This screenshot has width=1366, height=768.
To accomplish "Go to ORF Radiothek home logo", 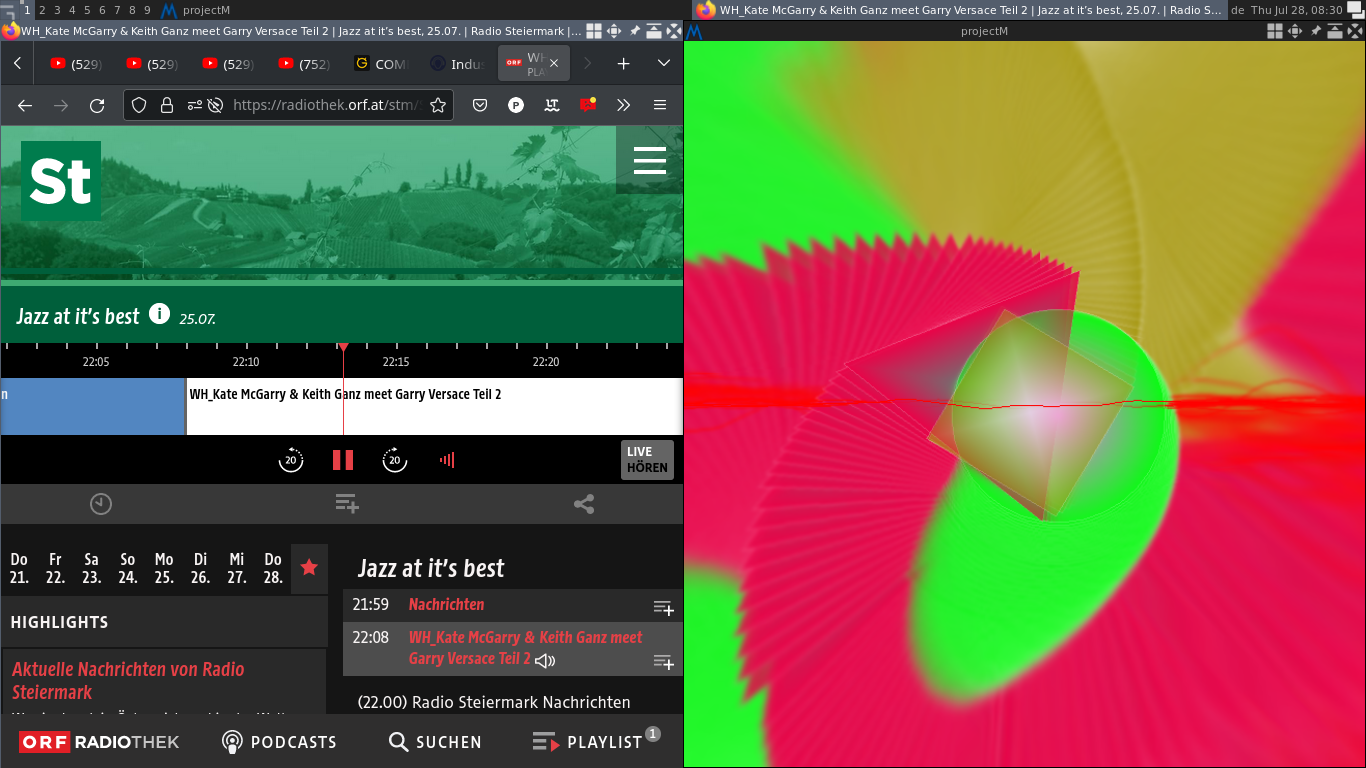I will 100,742.
